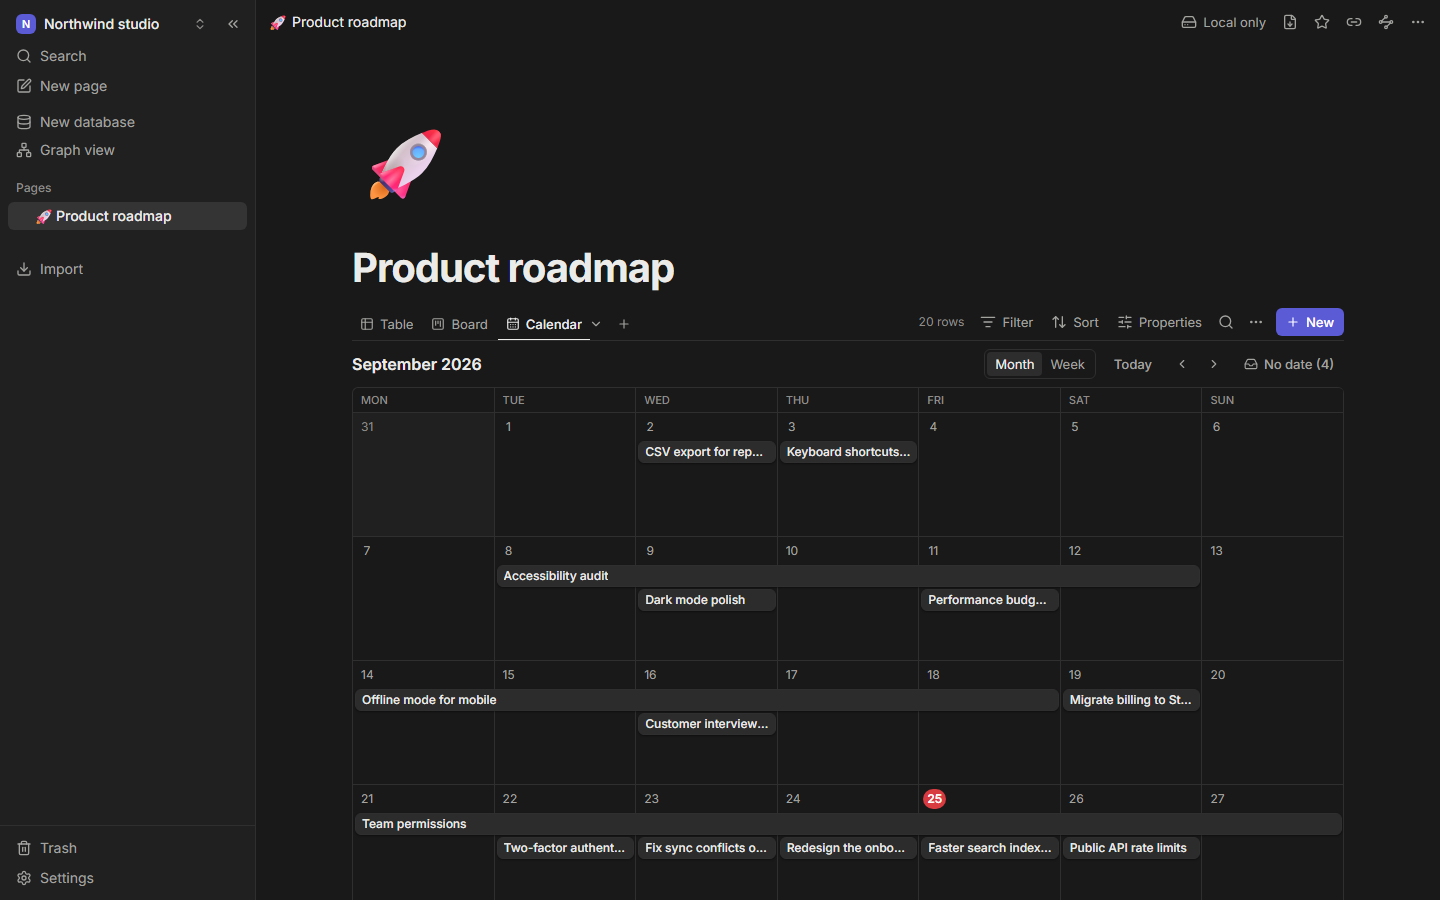This screenshot has height=900, width=1440.
Task: Open the Trash
Action: [127, 848]
